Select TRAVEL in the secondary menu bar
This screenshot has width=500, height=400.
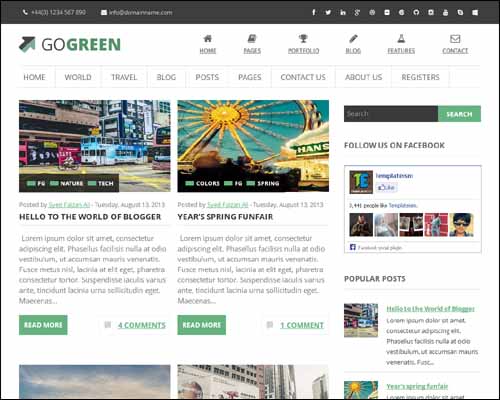124,77
